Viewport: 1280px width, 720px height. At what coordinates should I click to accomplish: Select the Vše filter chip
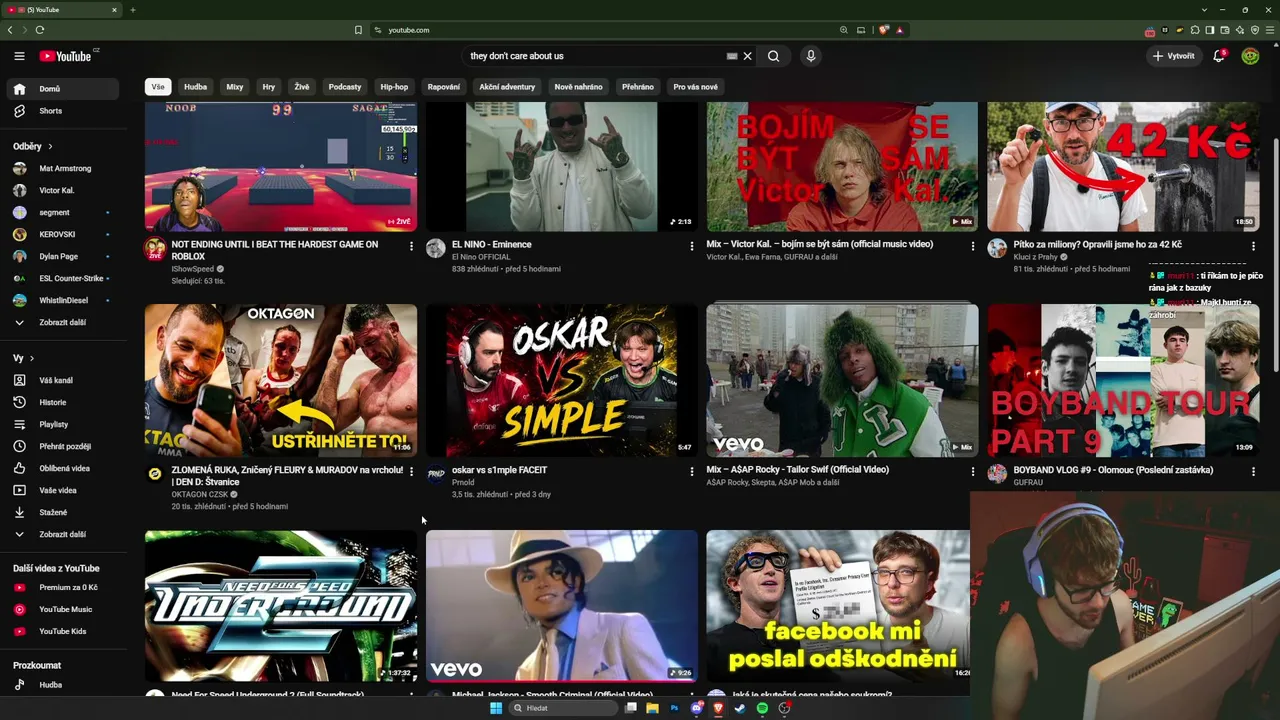(158, 87)
